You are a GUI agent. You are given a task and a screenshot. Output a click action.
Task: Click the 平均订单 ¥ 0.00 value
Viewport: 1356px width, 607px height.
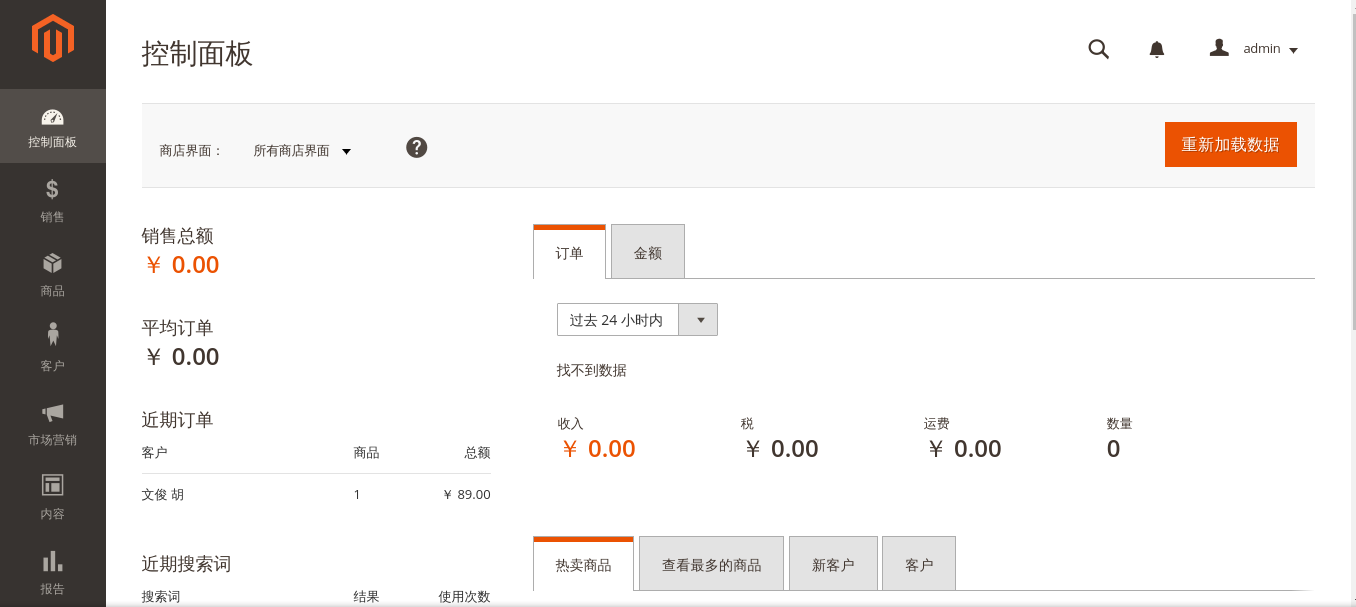pyautogui.click(x=182, y=357)
